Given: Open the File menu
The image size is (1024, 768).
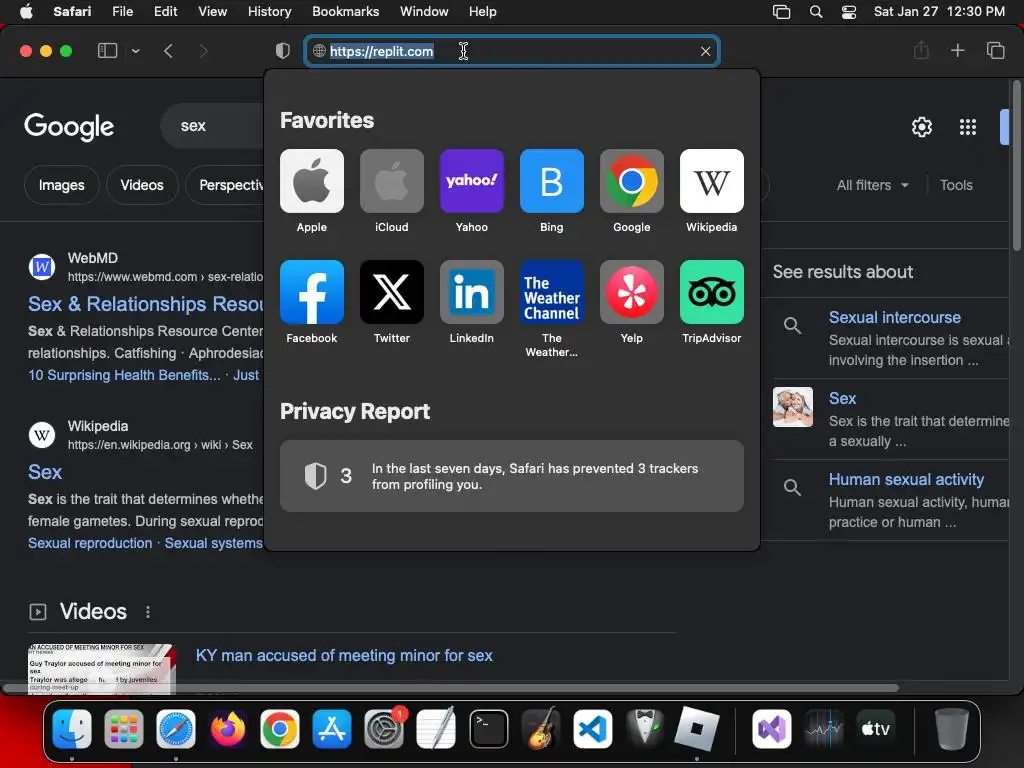Looking at the screenshot, I should tap(122, 11).
